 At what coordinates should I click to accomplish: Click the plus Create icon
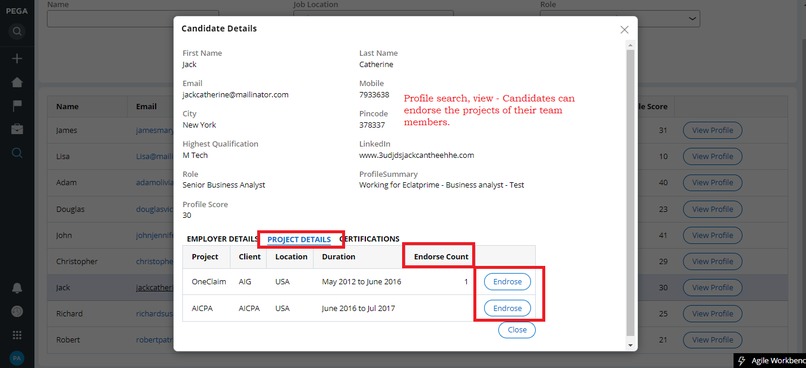tap(17, 59)
